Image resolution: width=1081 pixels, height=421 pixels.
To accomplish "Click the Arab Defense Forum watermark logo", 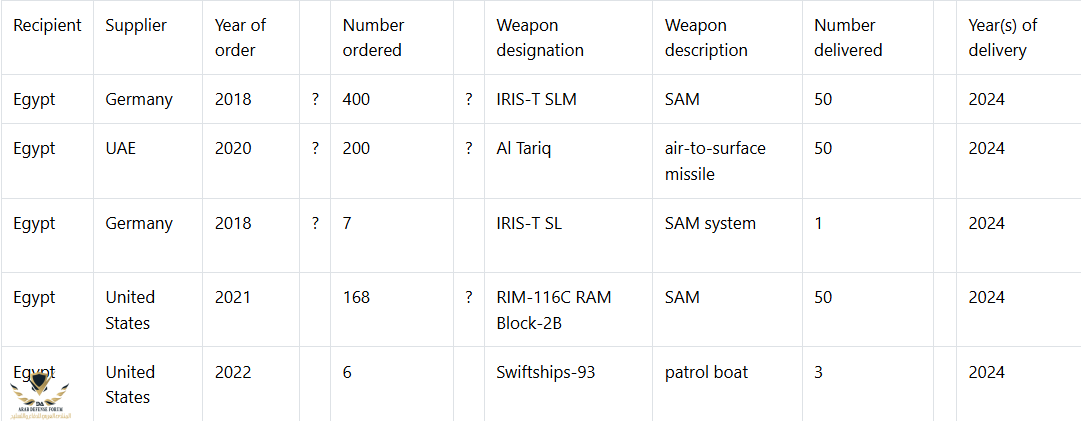I will coord(40,398).
